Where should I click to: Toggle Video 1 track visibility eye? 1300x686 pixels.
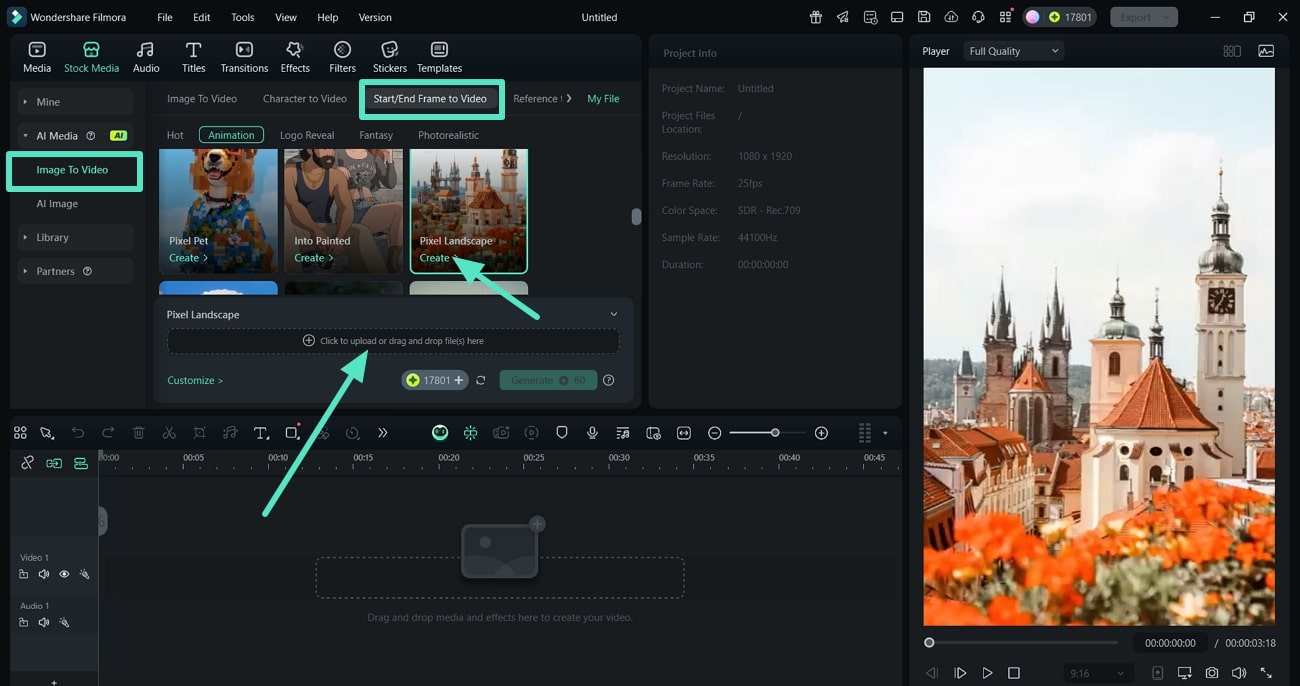click(64, 575)
